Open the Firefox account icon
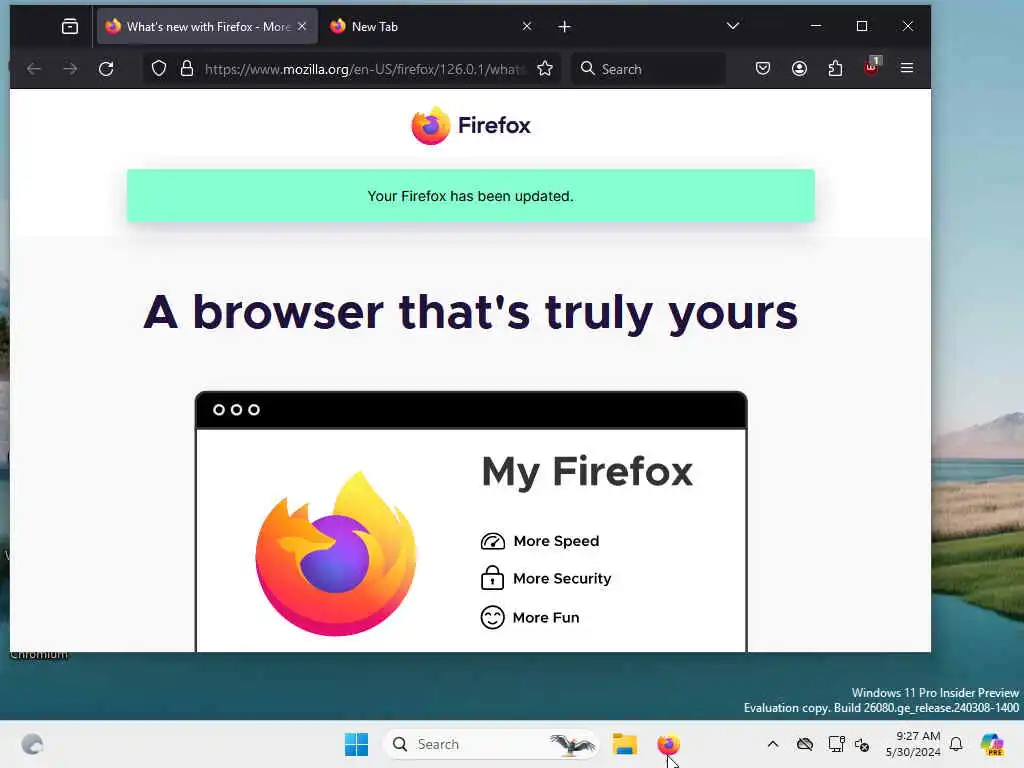 click(799, 69)
